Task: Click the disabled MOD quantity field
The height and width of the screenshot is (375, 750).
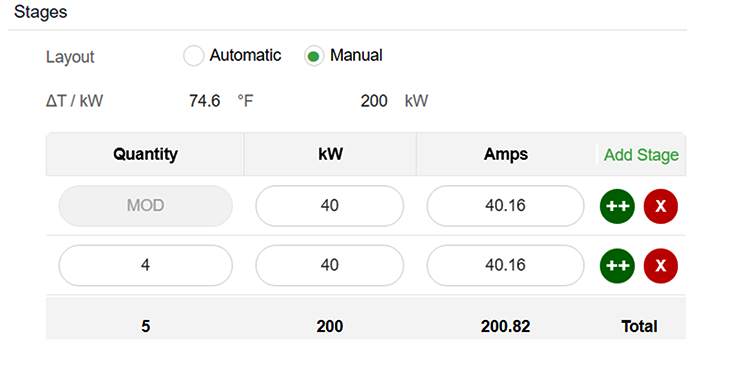Action: (145, 206)
